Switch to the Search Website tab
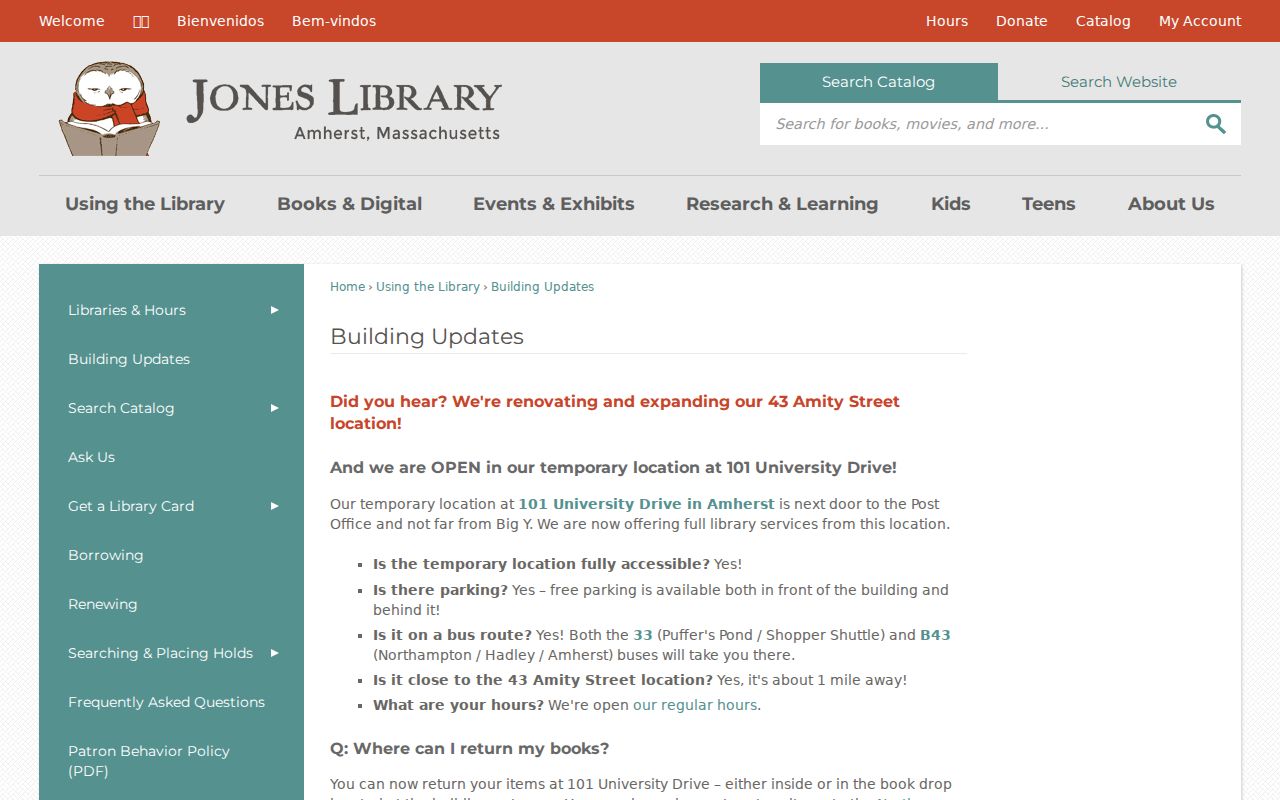 (x=1119, y=82)
